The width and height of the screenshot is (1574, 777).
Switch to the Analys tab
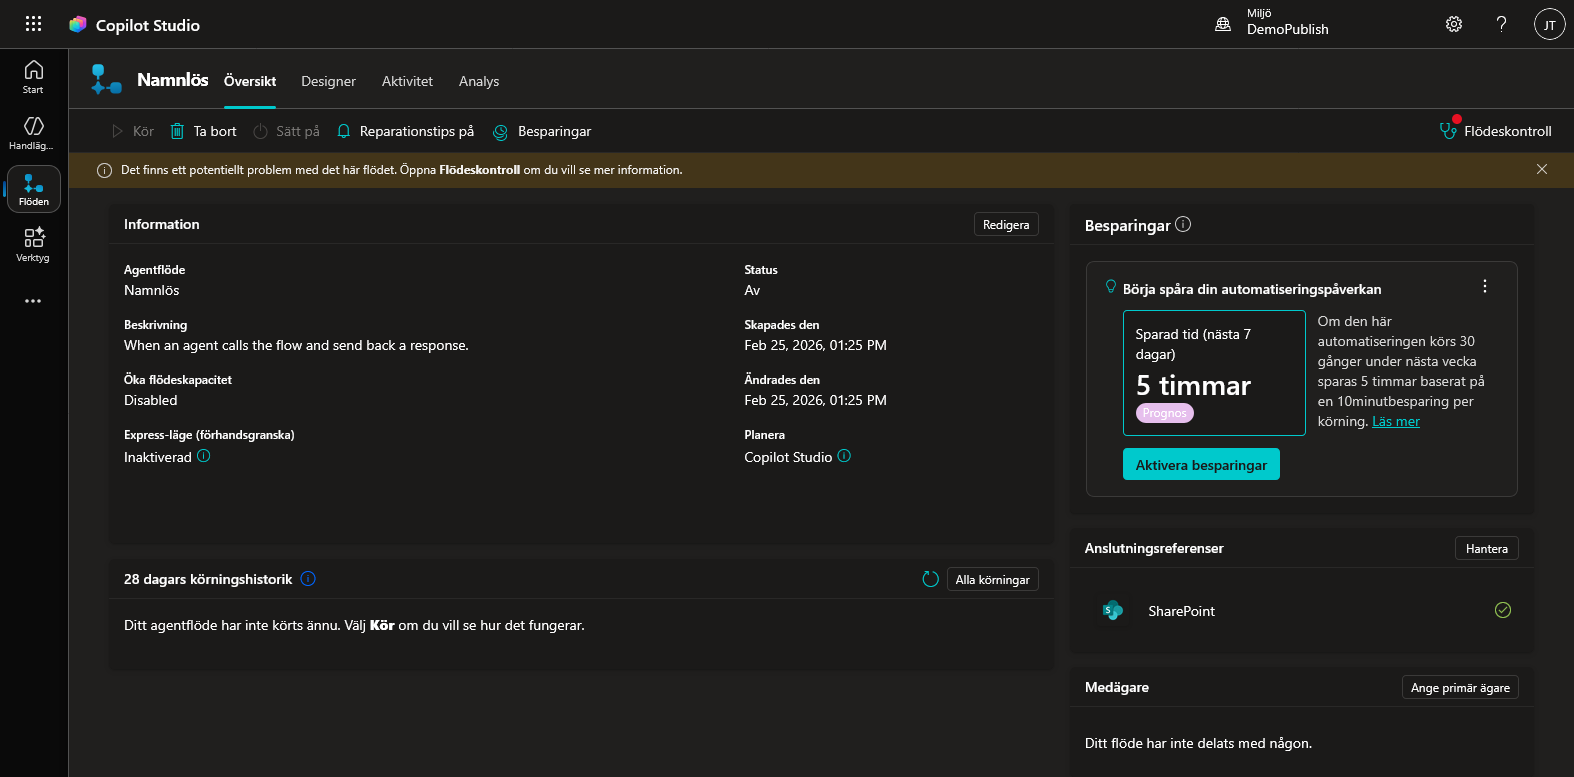[x=479, y=81]
